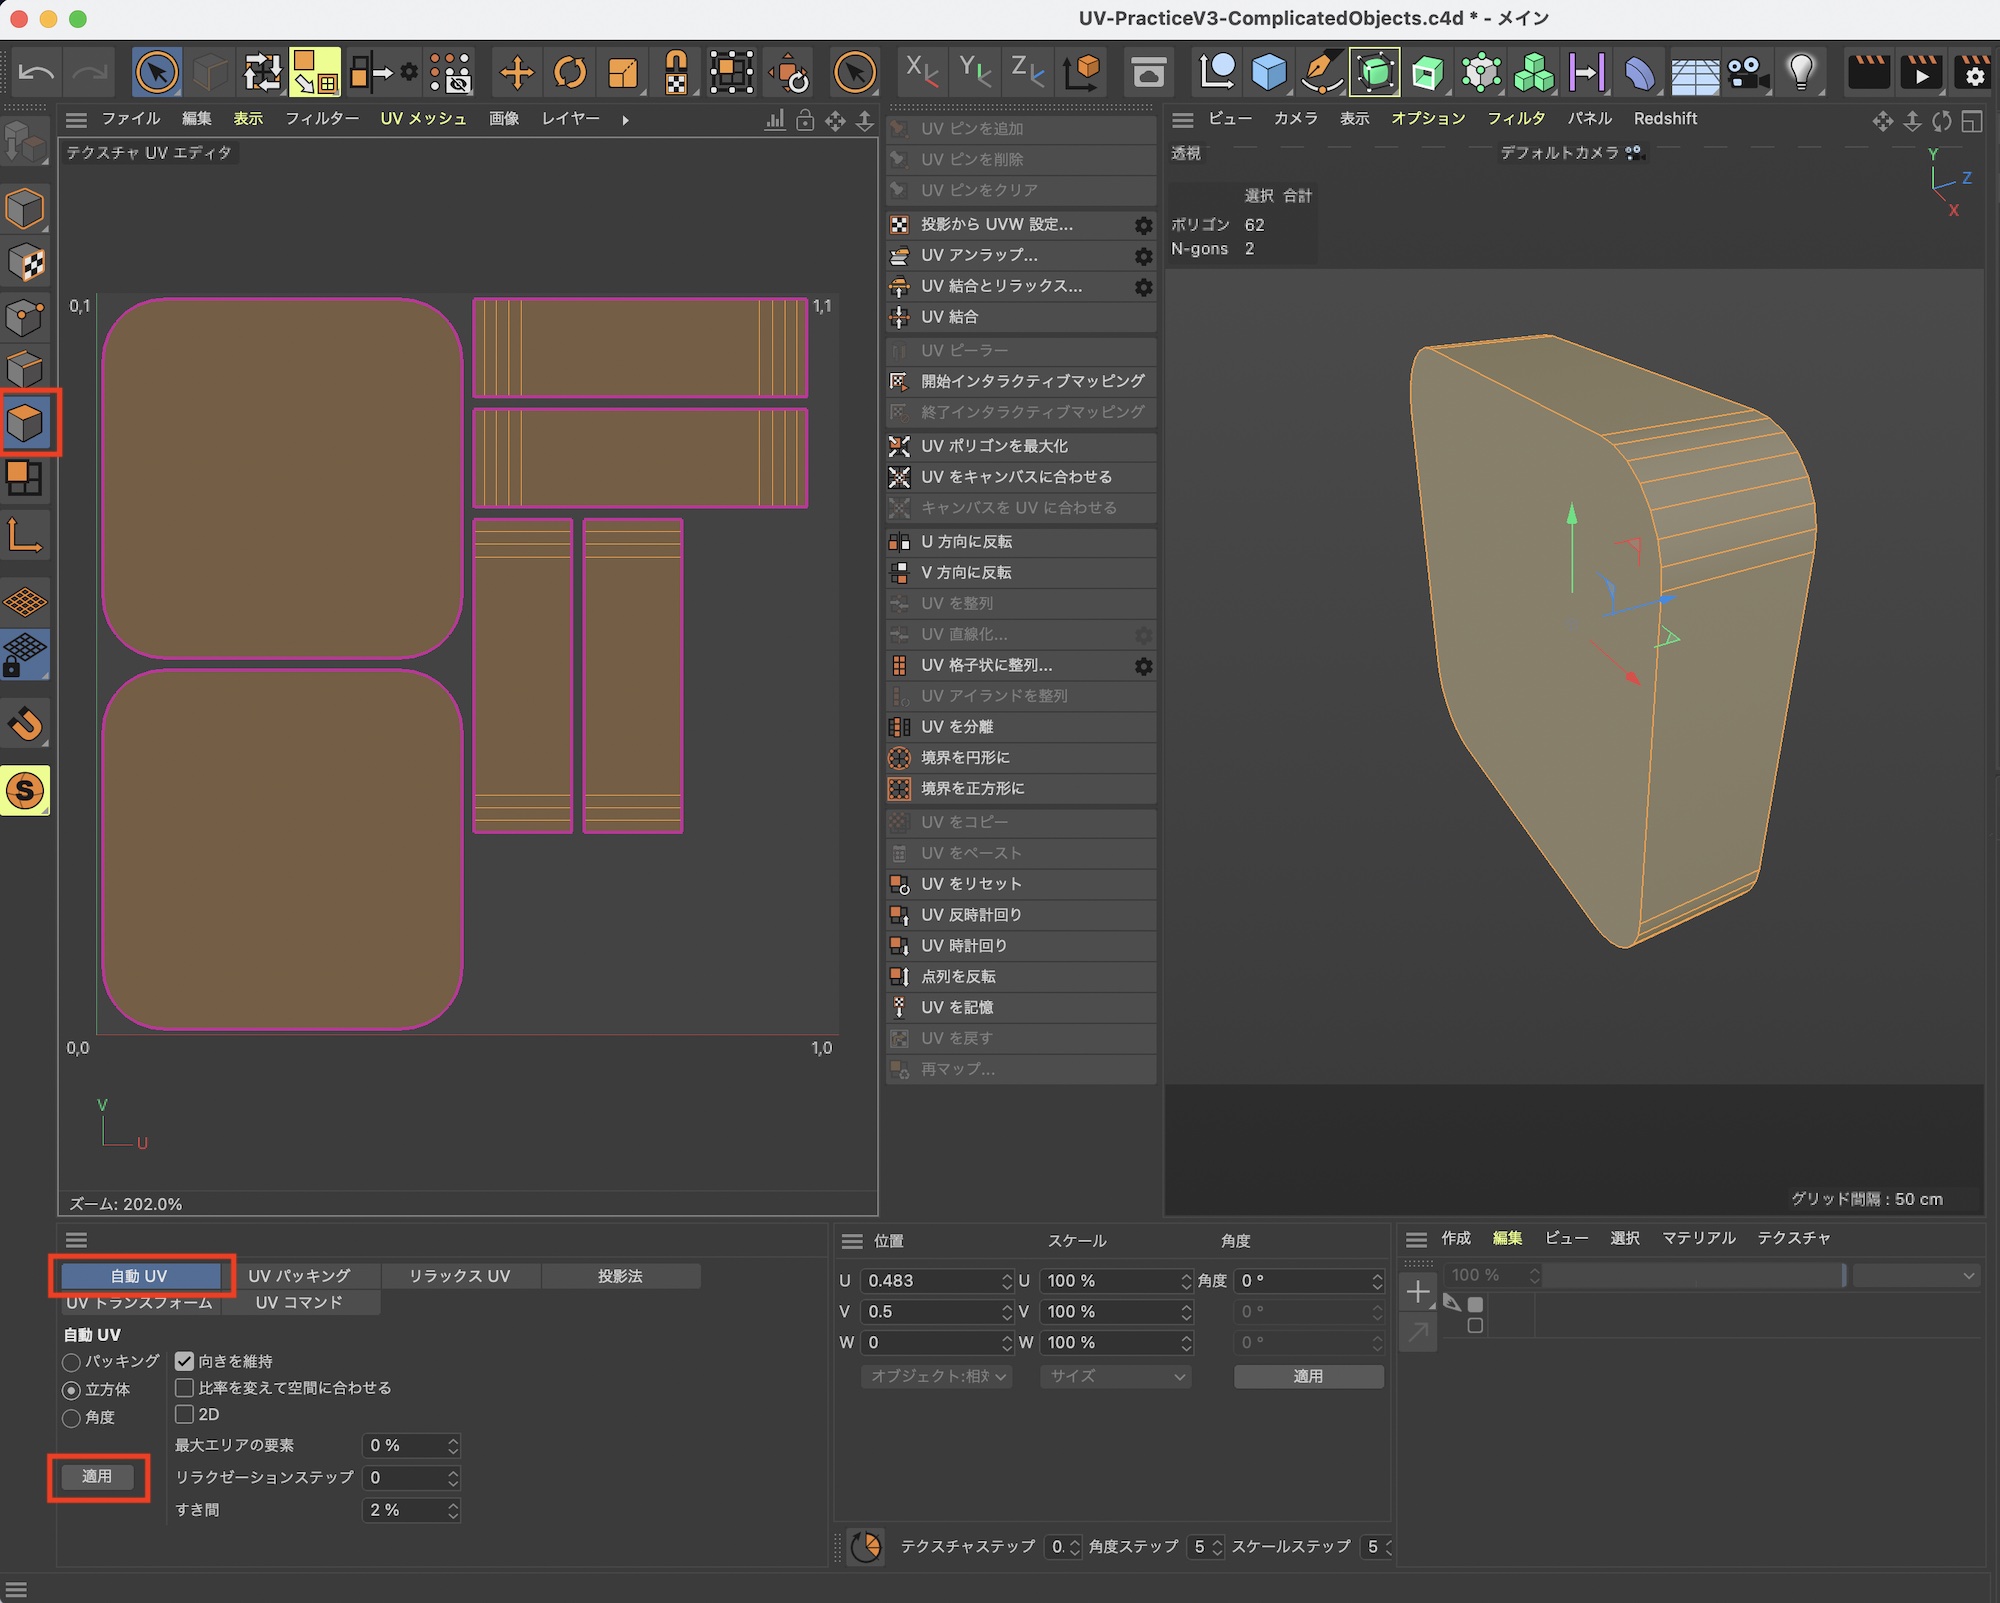Open the サイズ dropdown
The width and height of the screenshot is (2000, 1603).
(1115, 1376)
